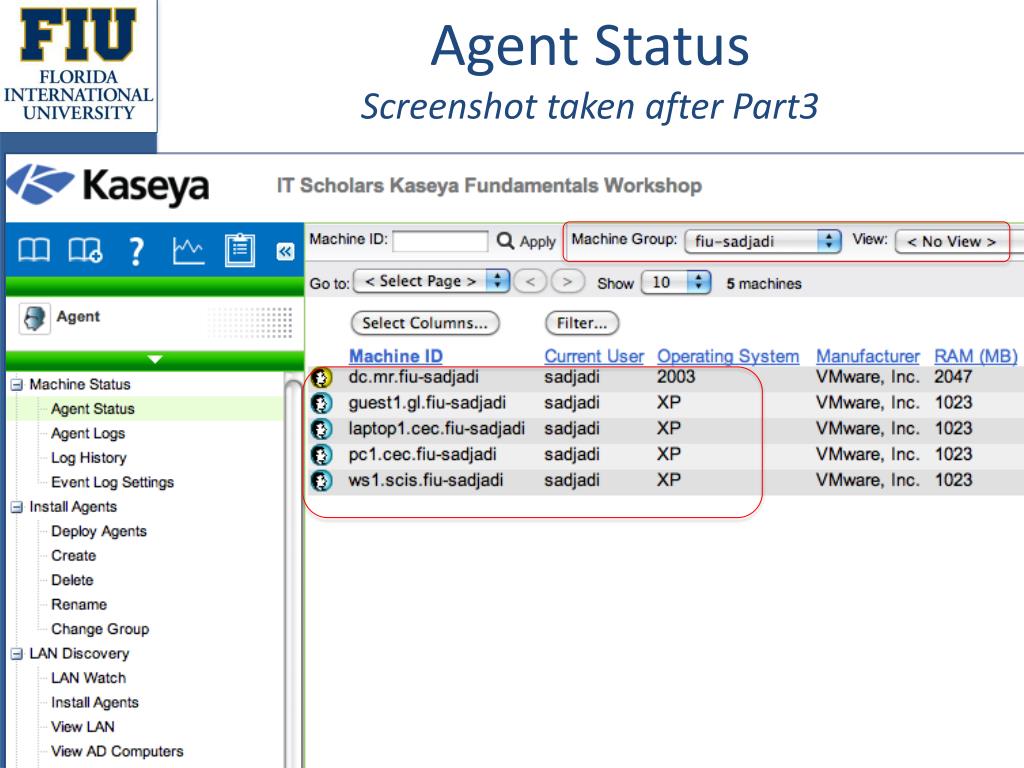
Task: Click agent status icon for pc1.cec.fiu-sadjadi
Action: click(321, 455)
